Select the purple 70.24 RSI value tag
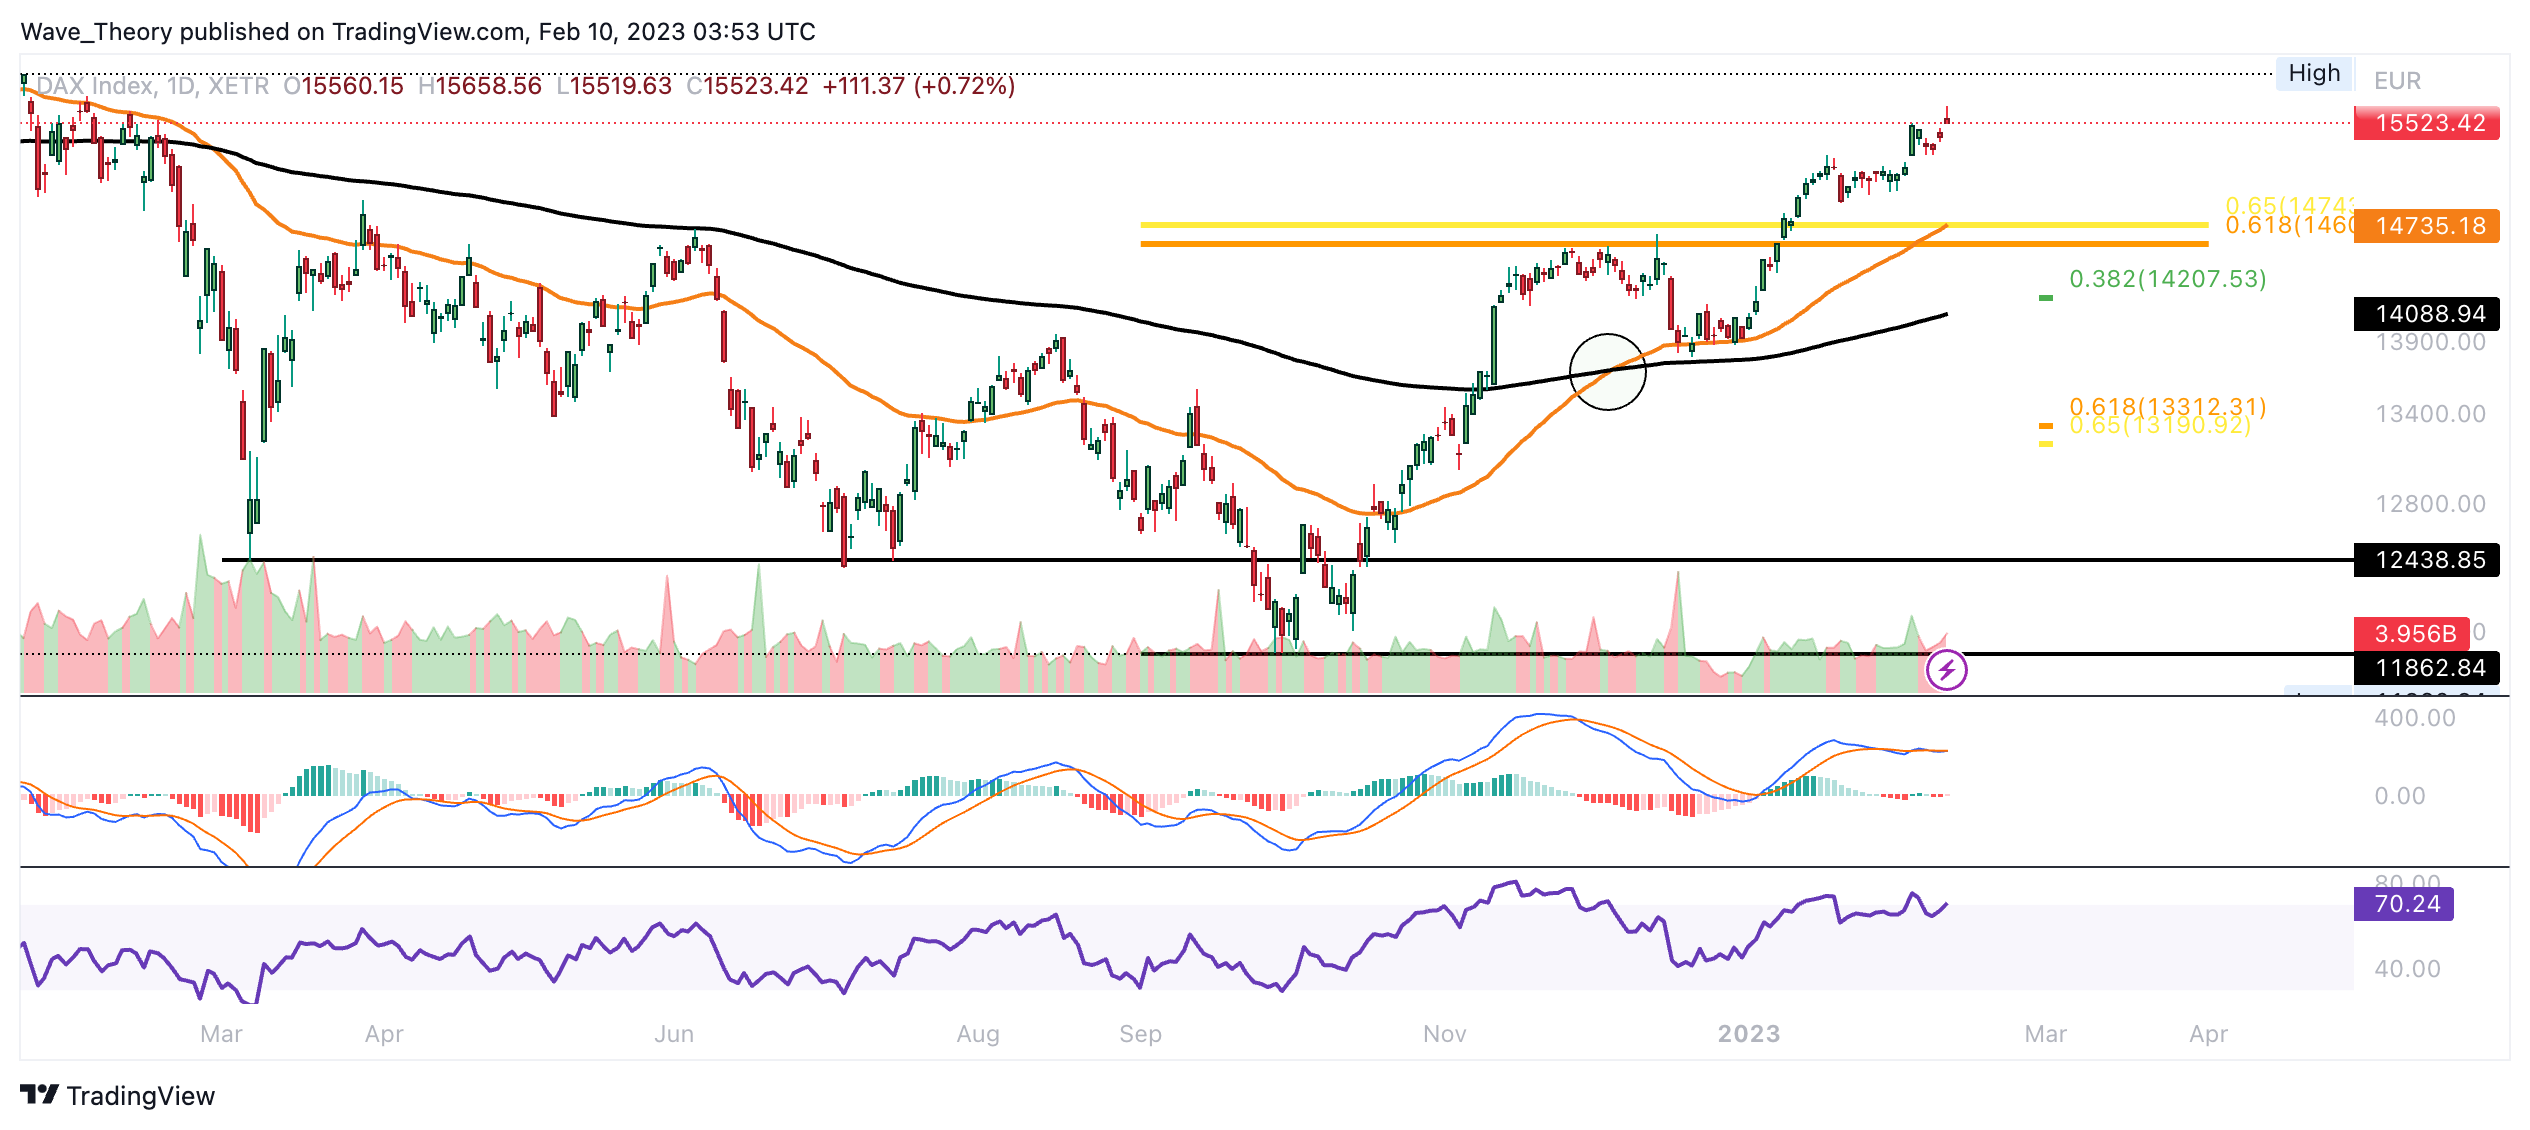This screenshot has width=2530, height=1130. tap(2404, 904)
